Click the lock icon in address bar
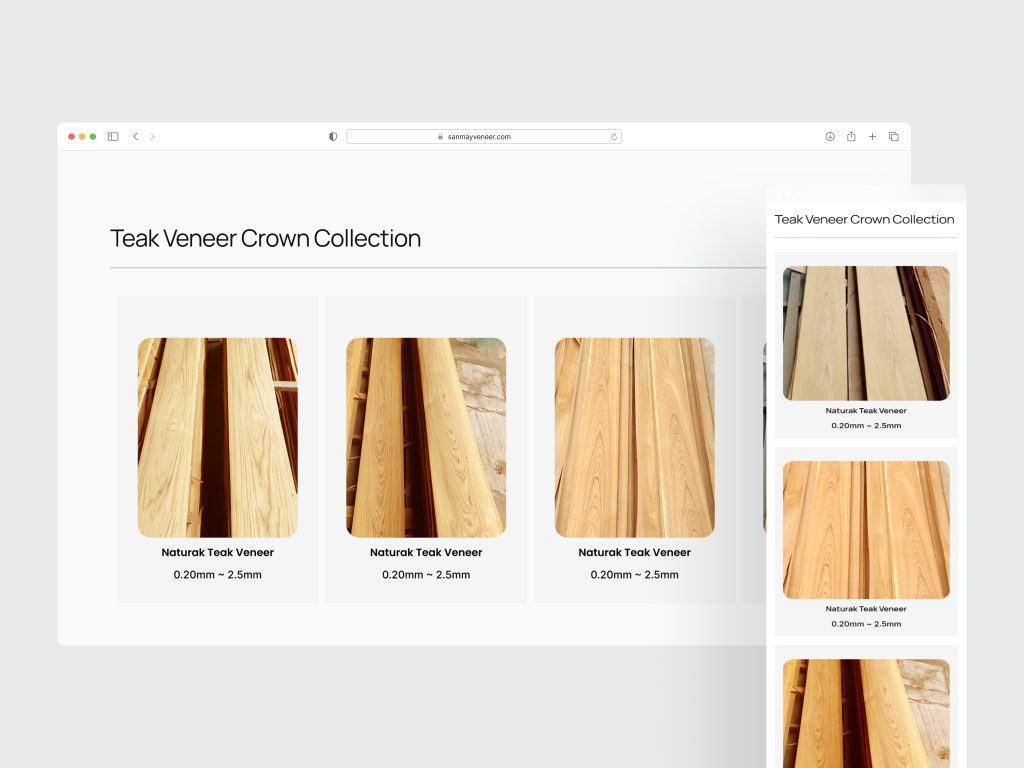1024x768 pixels. [440, 137]
